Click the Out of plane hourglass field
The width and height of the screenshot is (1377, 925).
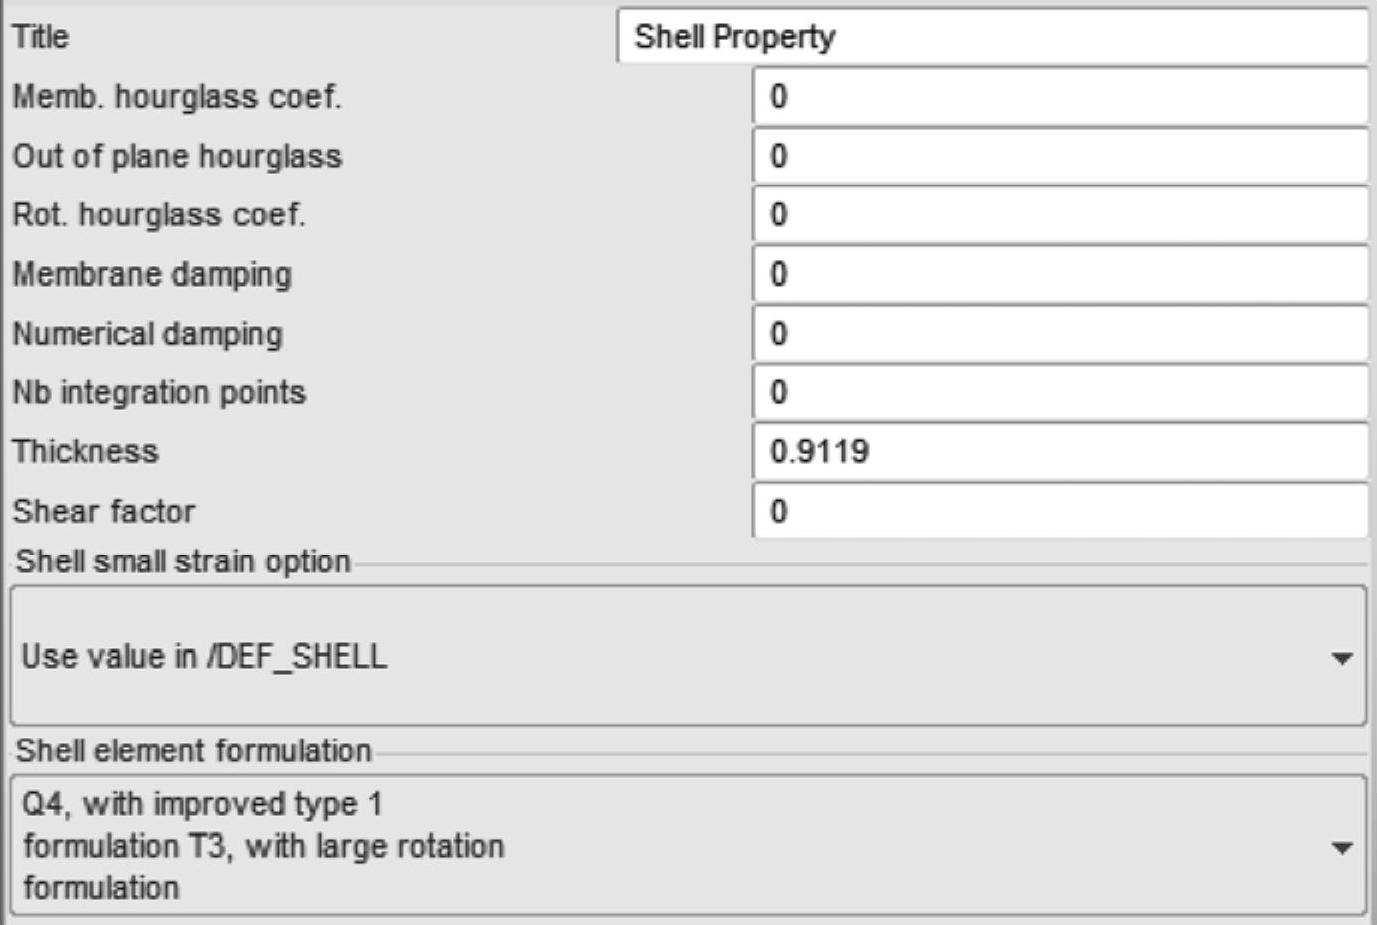pos(1058,156)
